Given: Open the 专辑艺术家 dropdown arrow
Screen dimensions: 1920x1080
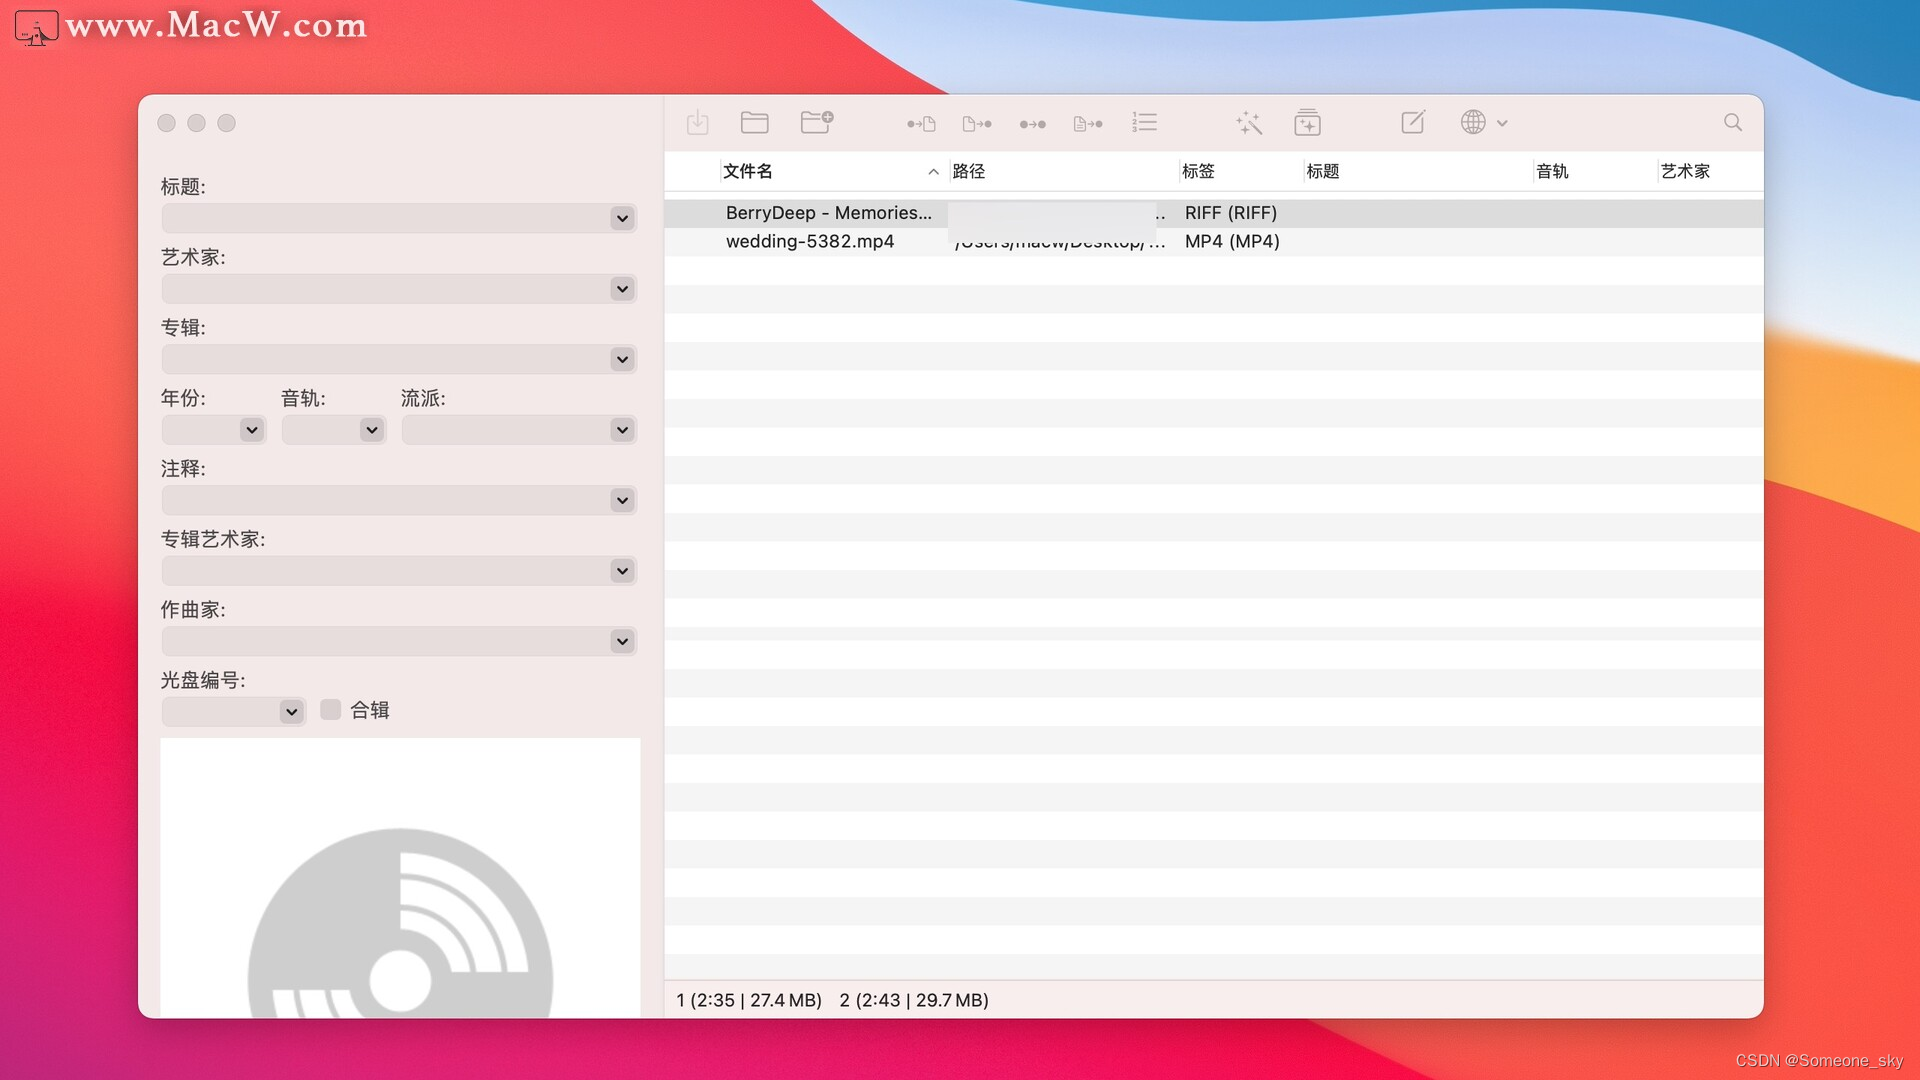Looking at the screenshot, I should (x=622, y=571).
